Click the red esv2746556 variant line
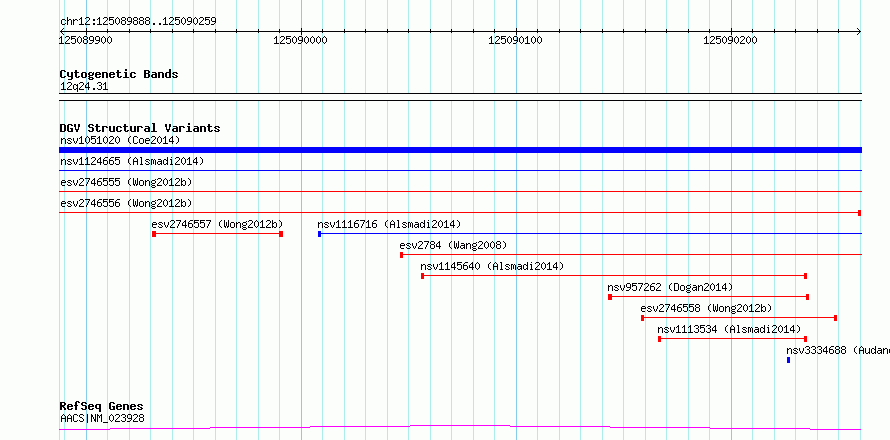890x440 pixels. click(x=460, y=213)
